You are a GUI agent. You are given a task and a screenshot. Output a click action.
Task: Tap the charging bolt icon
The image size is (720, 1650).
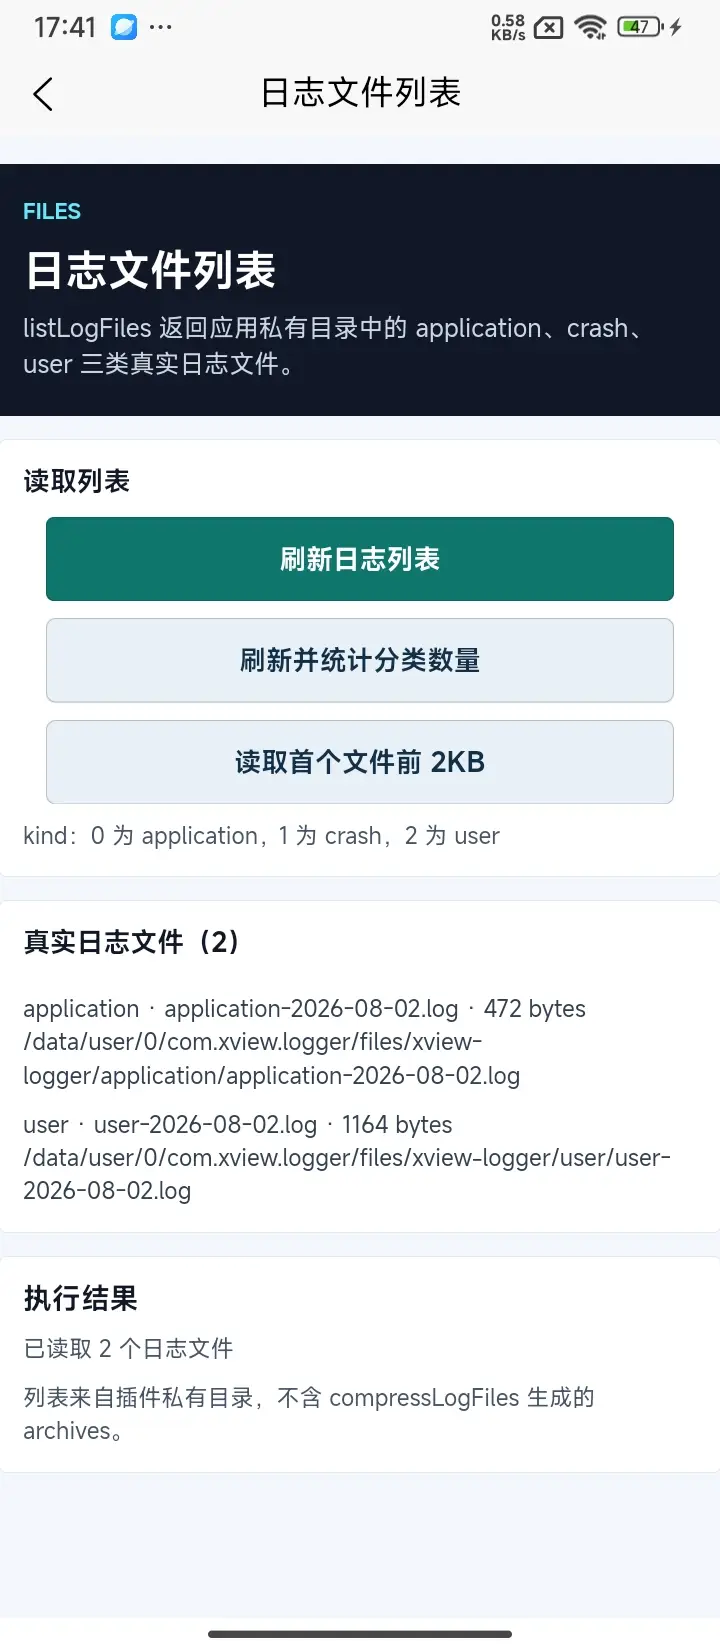[676, 27]
